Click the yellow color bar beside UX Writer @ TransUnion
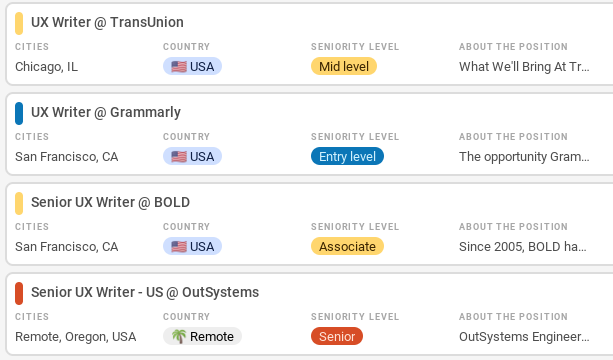Viewport: 613px width, 360px height. 19,23
